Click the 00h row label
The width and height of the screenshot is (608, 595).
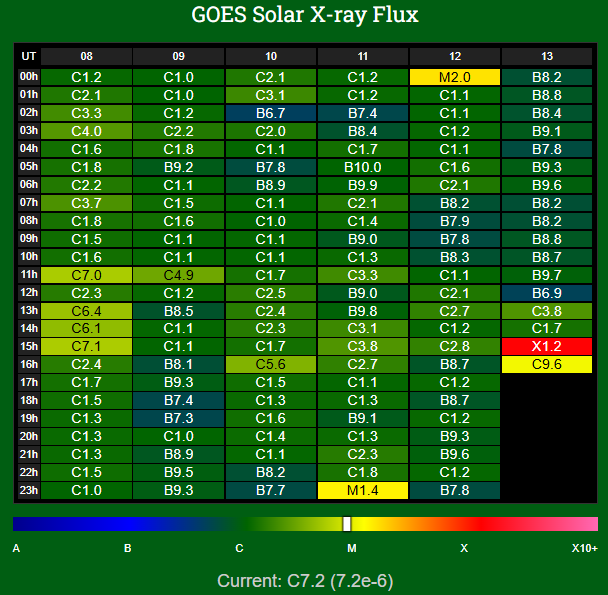pyautogui.click(x=29, y=77)
